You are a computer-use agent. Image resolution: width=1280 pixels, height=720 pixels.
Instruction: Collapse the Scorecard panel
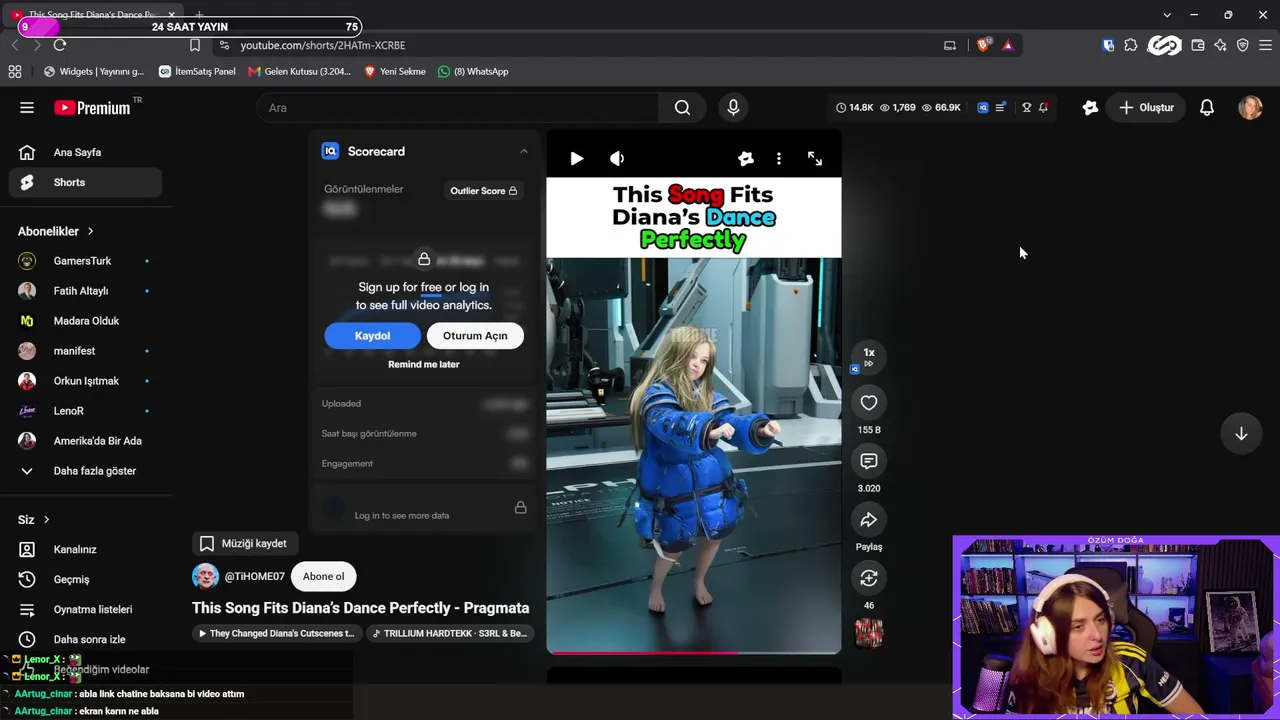[x=523, y=151]
